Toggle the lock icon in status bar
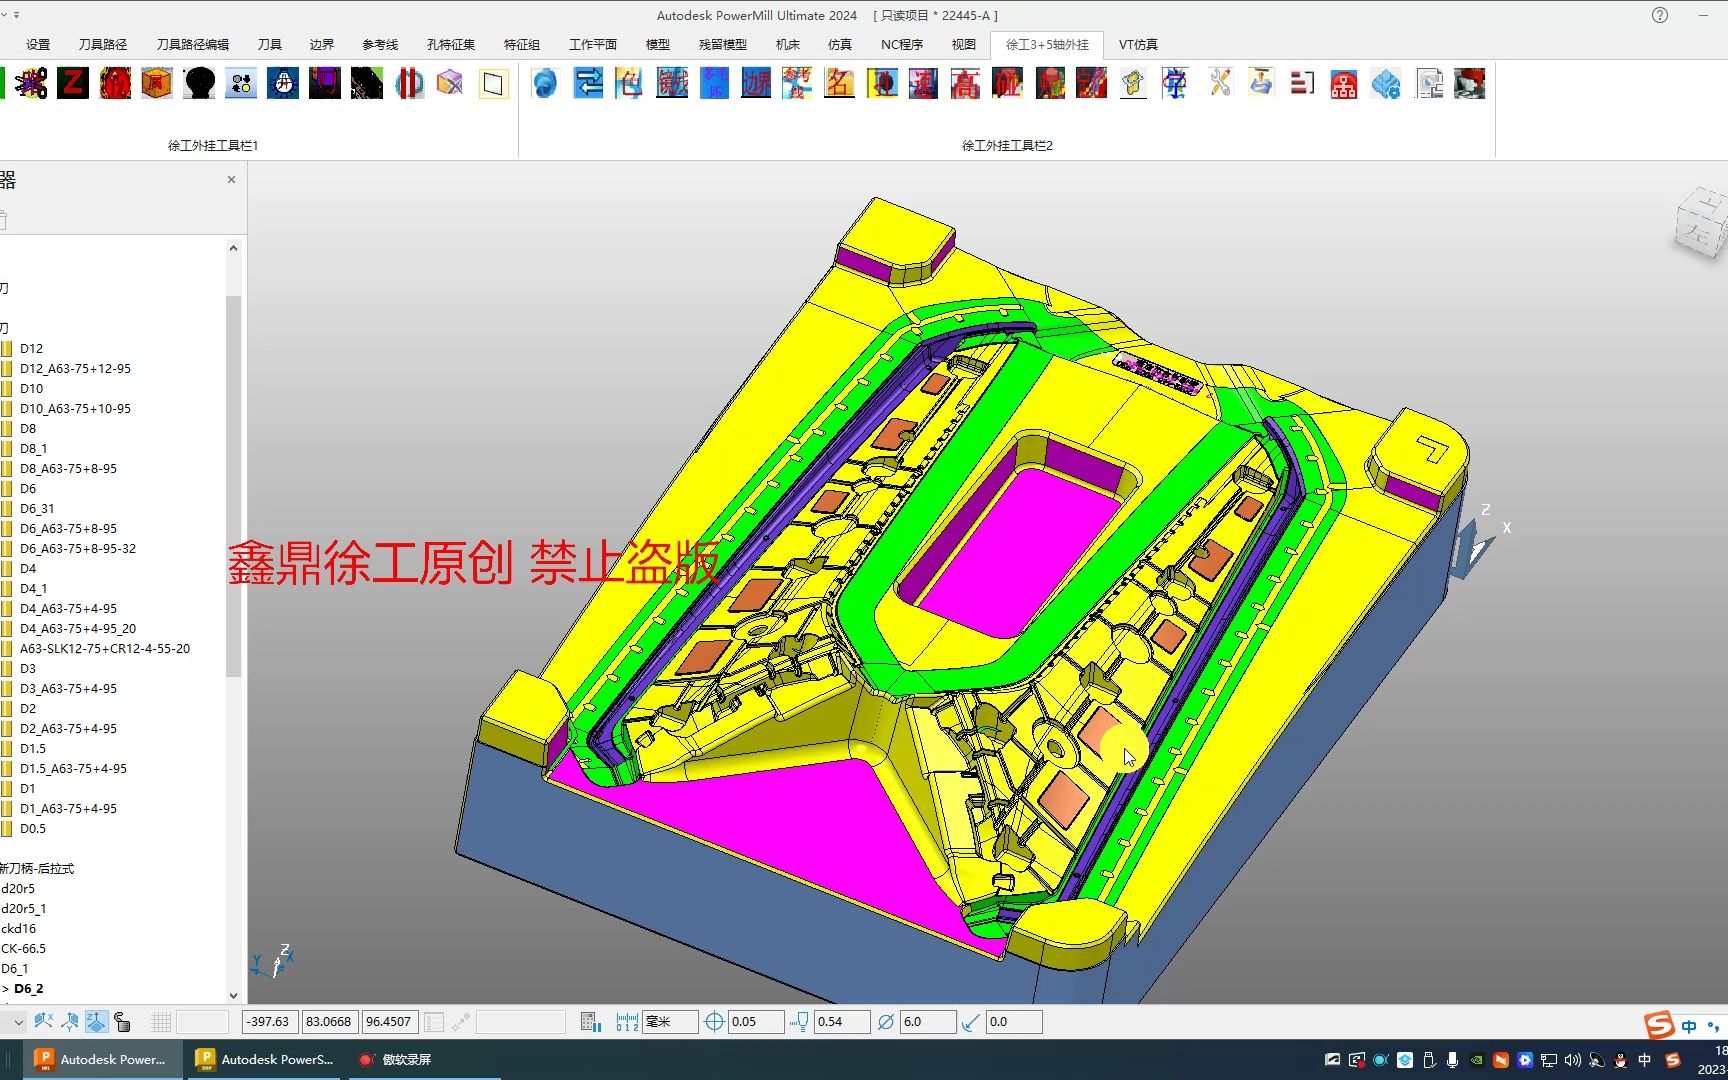Screen dimensions: 1728x1080 coord(122,1022)
